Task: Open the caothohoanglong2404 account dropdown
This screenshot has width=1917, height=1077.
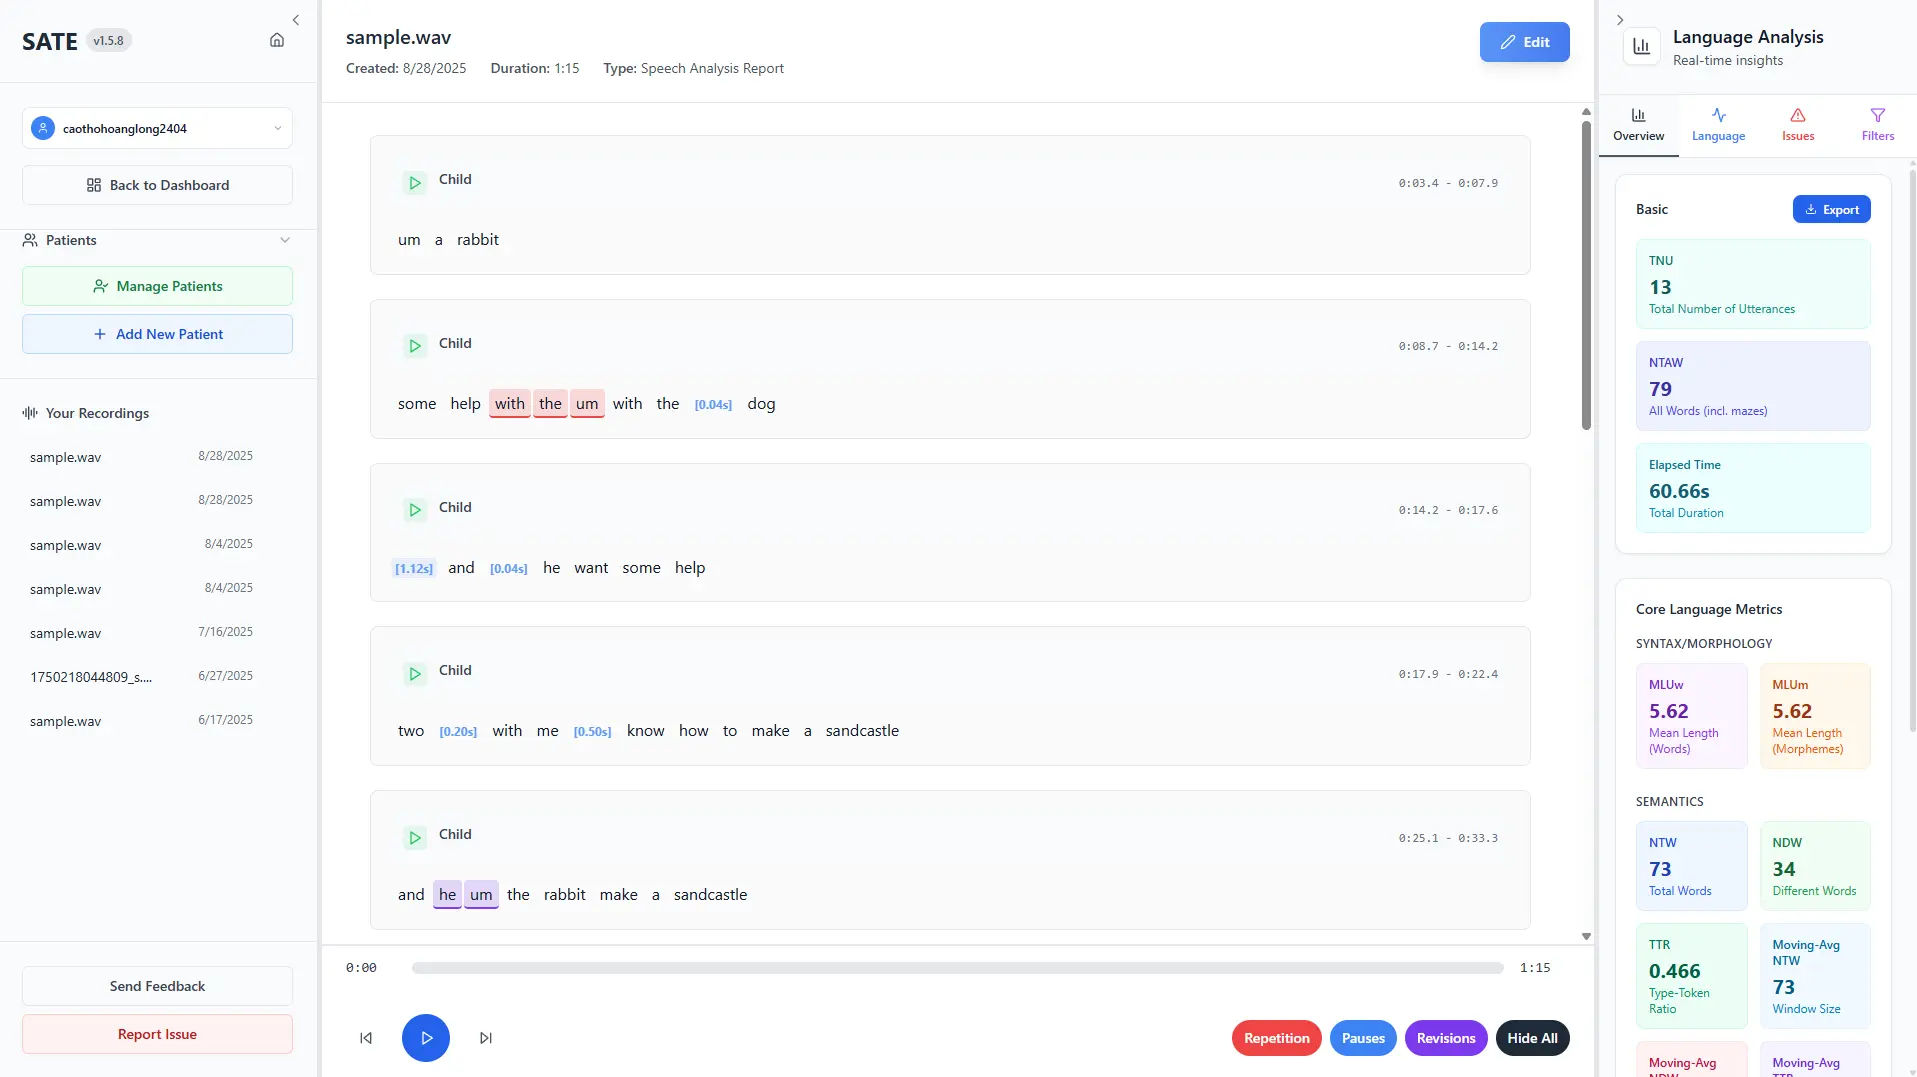Action: 157,128
